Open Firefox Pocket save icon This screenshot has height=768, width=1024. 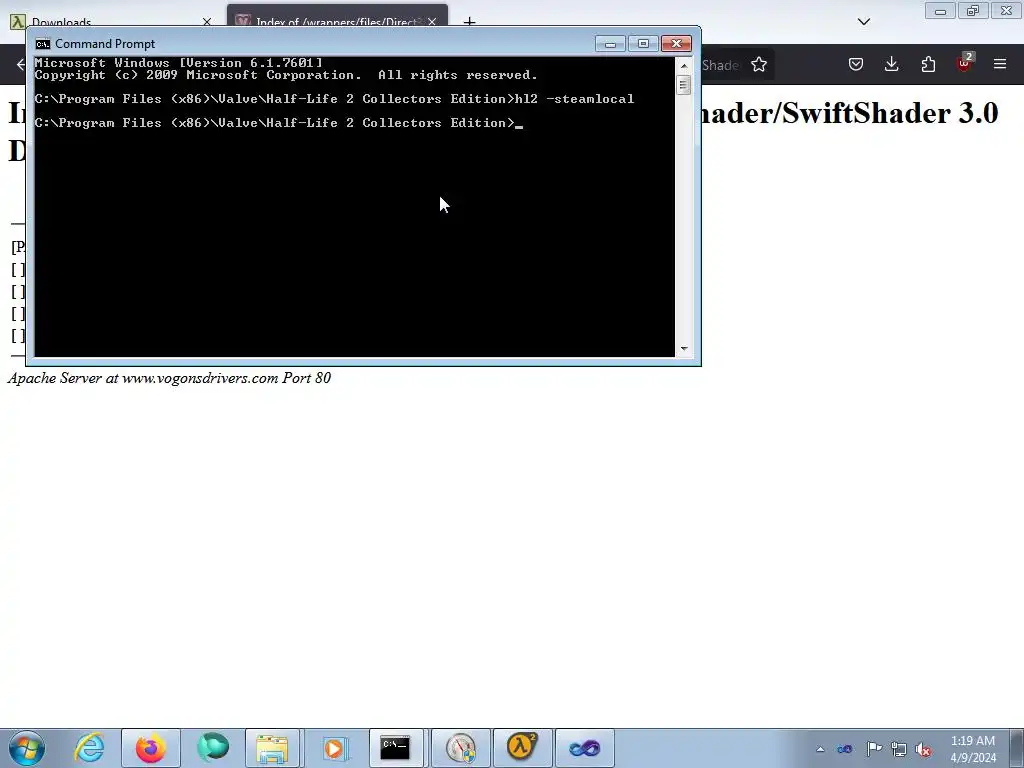[856, 64]
